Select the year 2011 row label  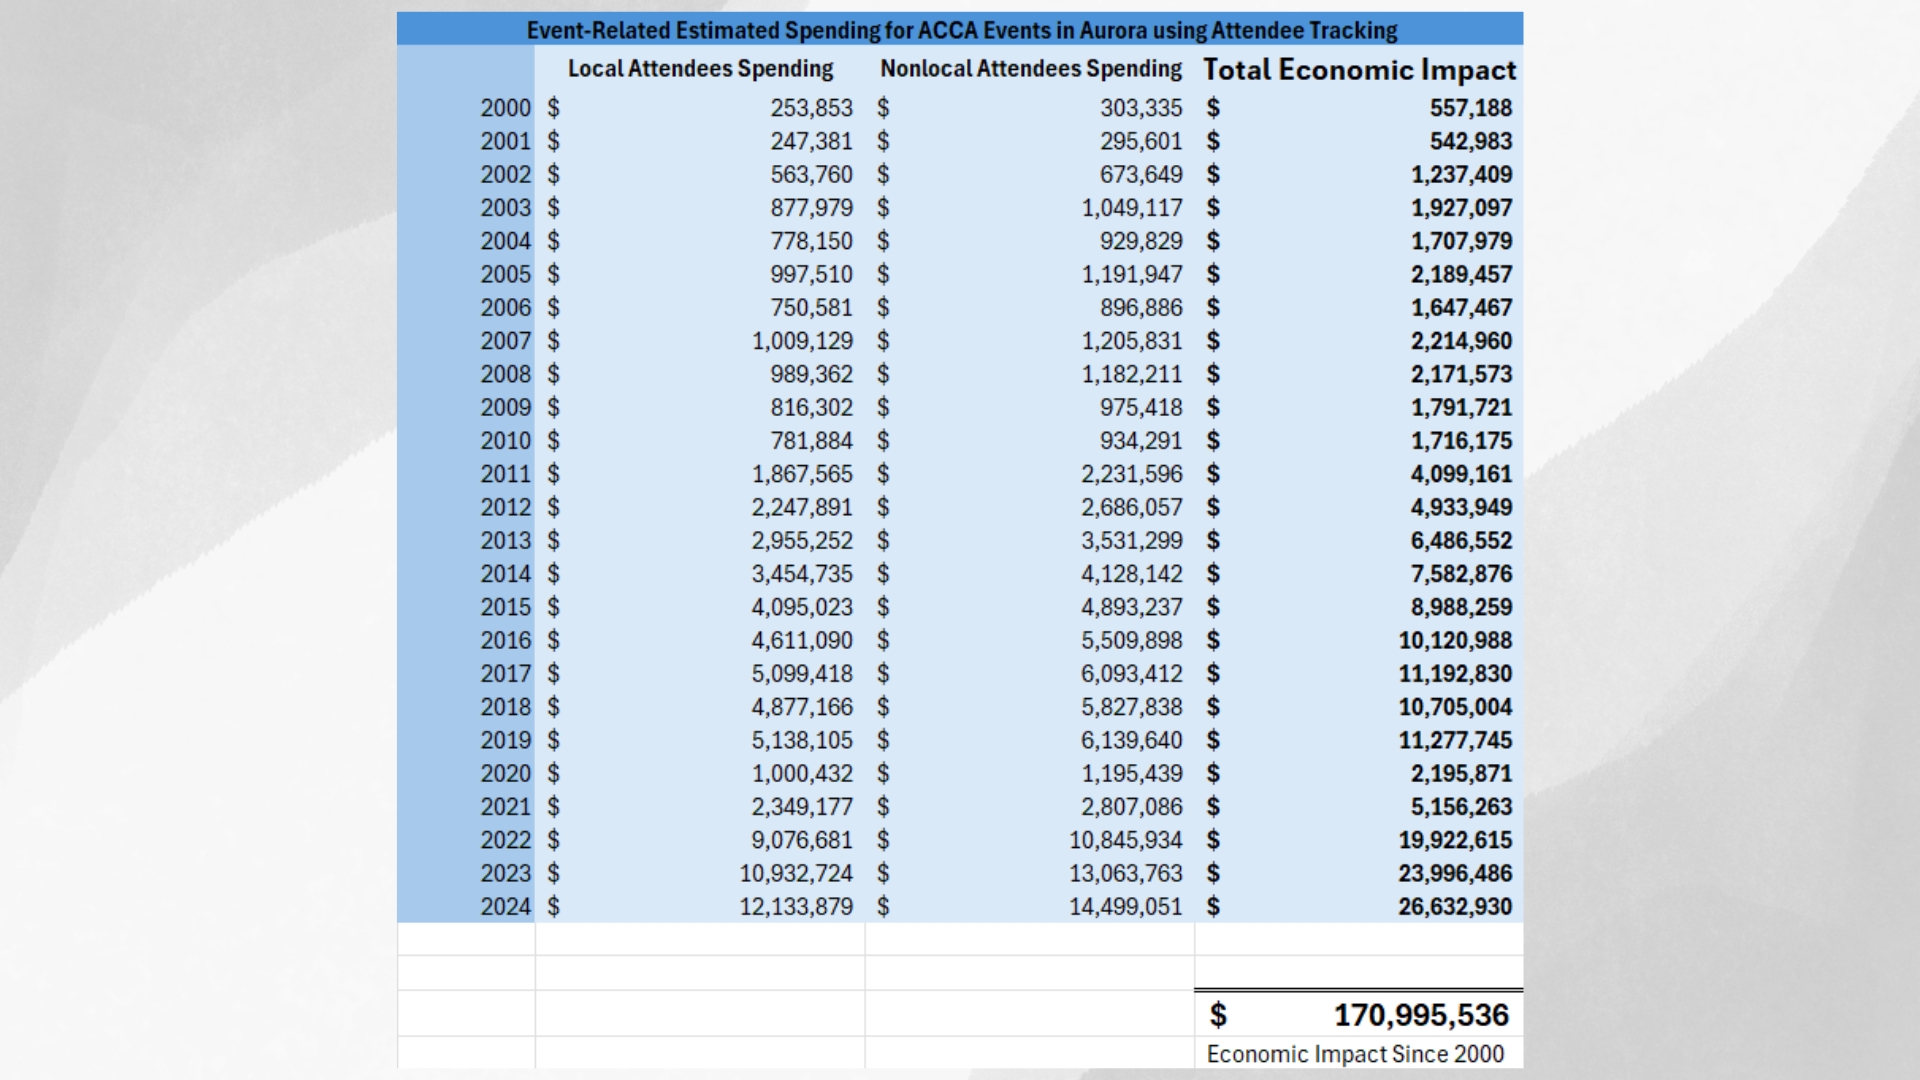(x=505, y=474)
